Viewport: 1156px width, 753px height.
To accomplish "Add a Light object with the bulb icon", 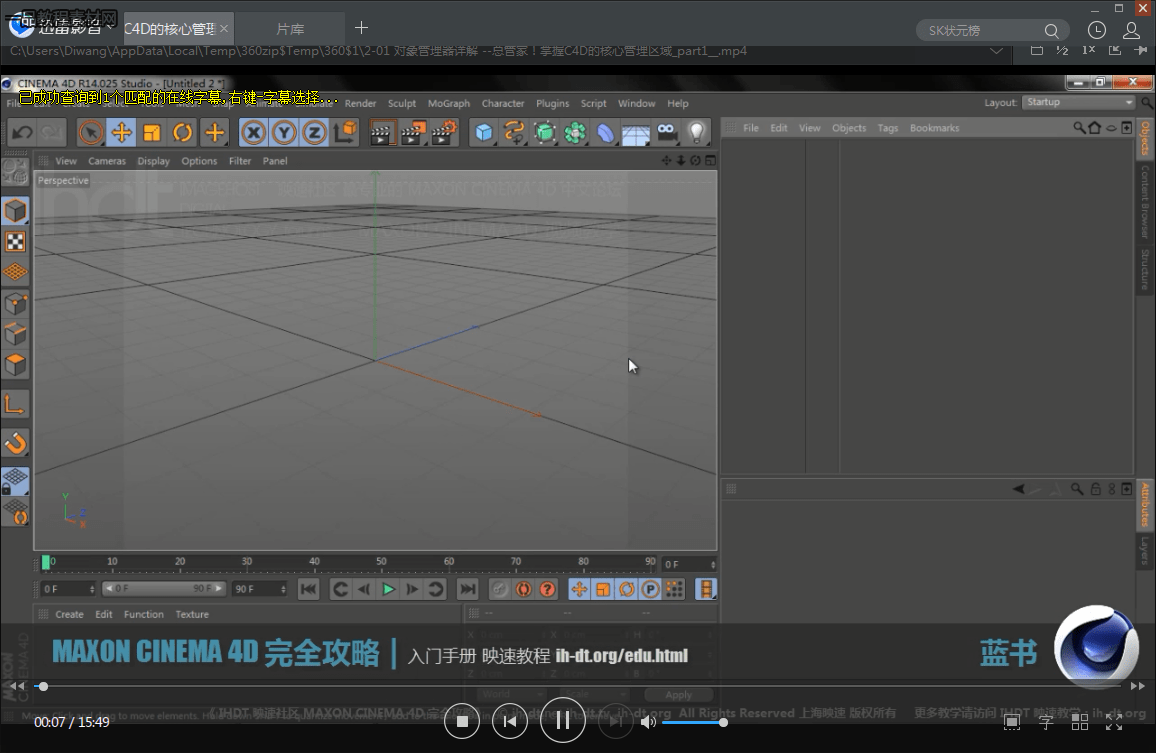I will click(697, 133).
